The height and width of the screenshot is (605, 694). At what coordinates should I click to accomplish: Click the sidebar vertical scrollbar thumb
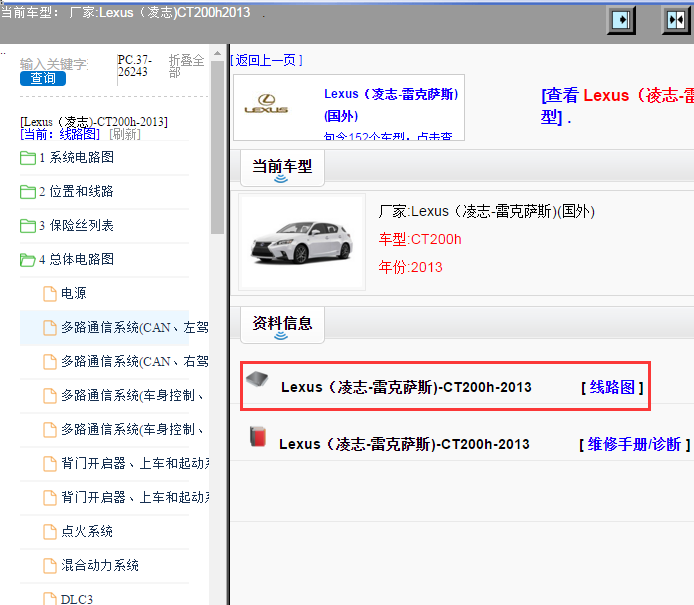coord(217,147)
